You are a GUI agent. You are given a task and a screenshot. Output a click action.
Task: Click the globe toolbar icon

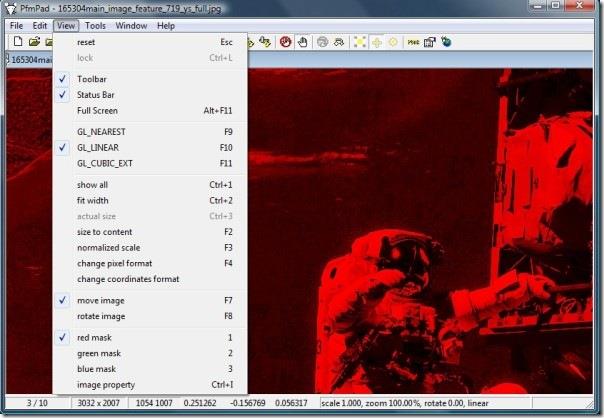(x=445, y=42)
